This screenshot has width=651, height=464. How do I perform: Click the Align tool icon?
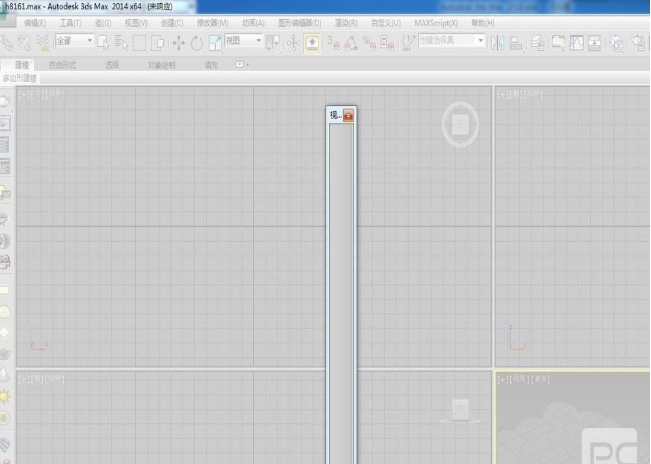click(x=515, y=42)
